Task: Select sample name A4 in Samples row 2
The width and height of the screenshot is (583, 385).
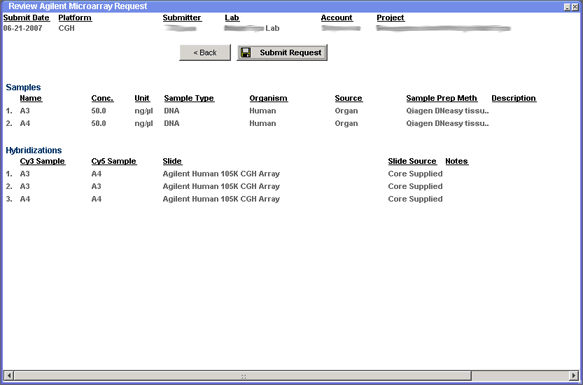Action: click(25, 123)
